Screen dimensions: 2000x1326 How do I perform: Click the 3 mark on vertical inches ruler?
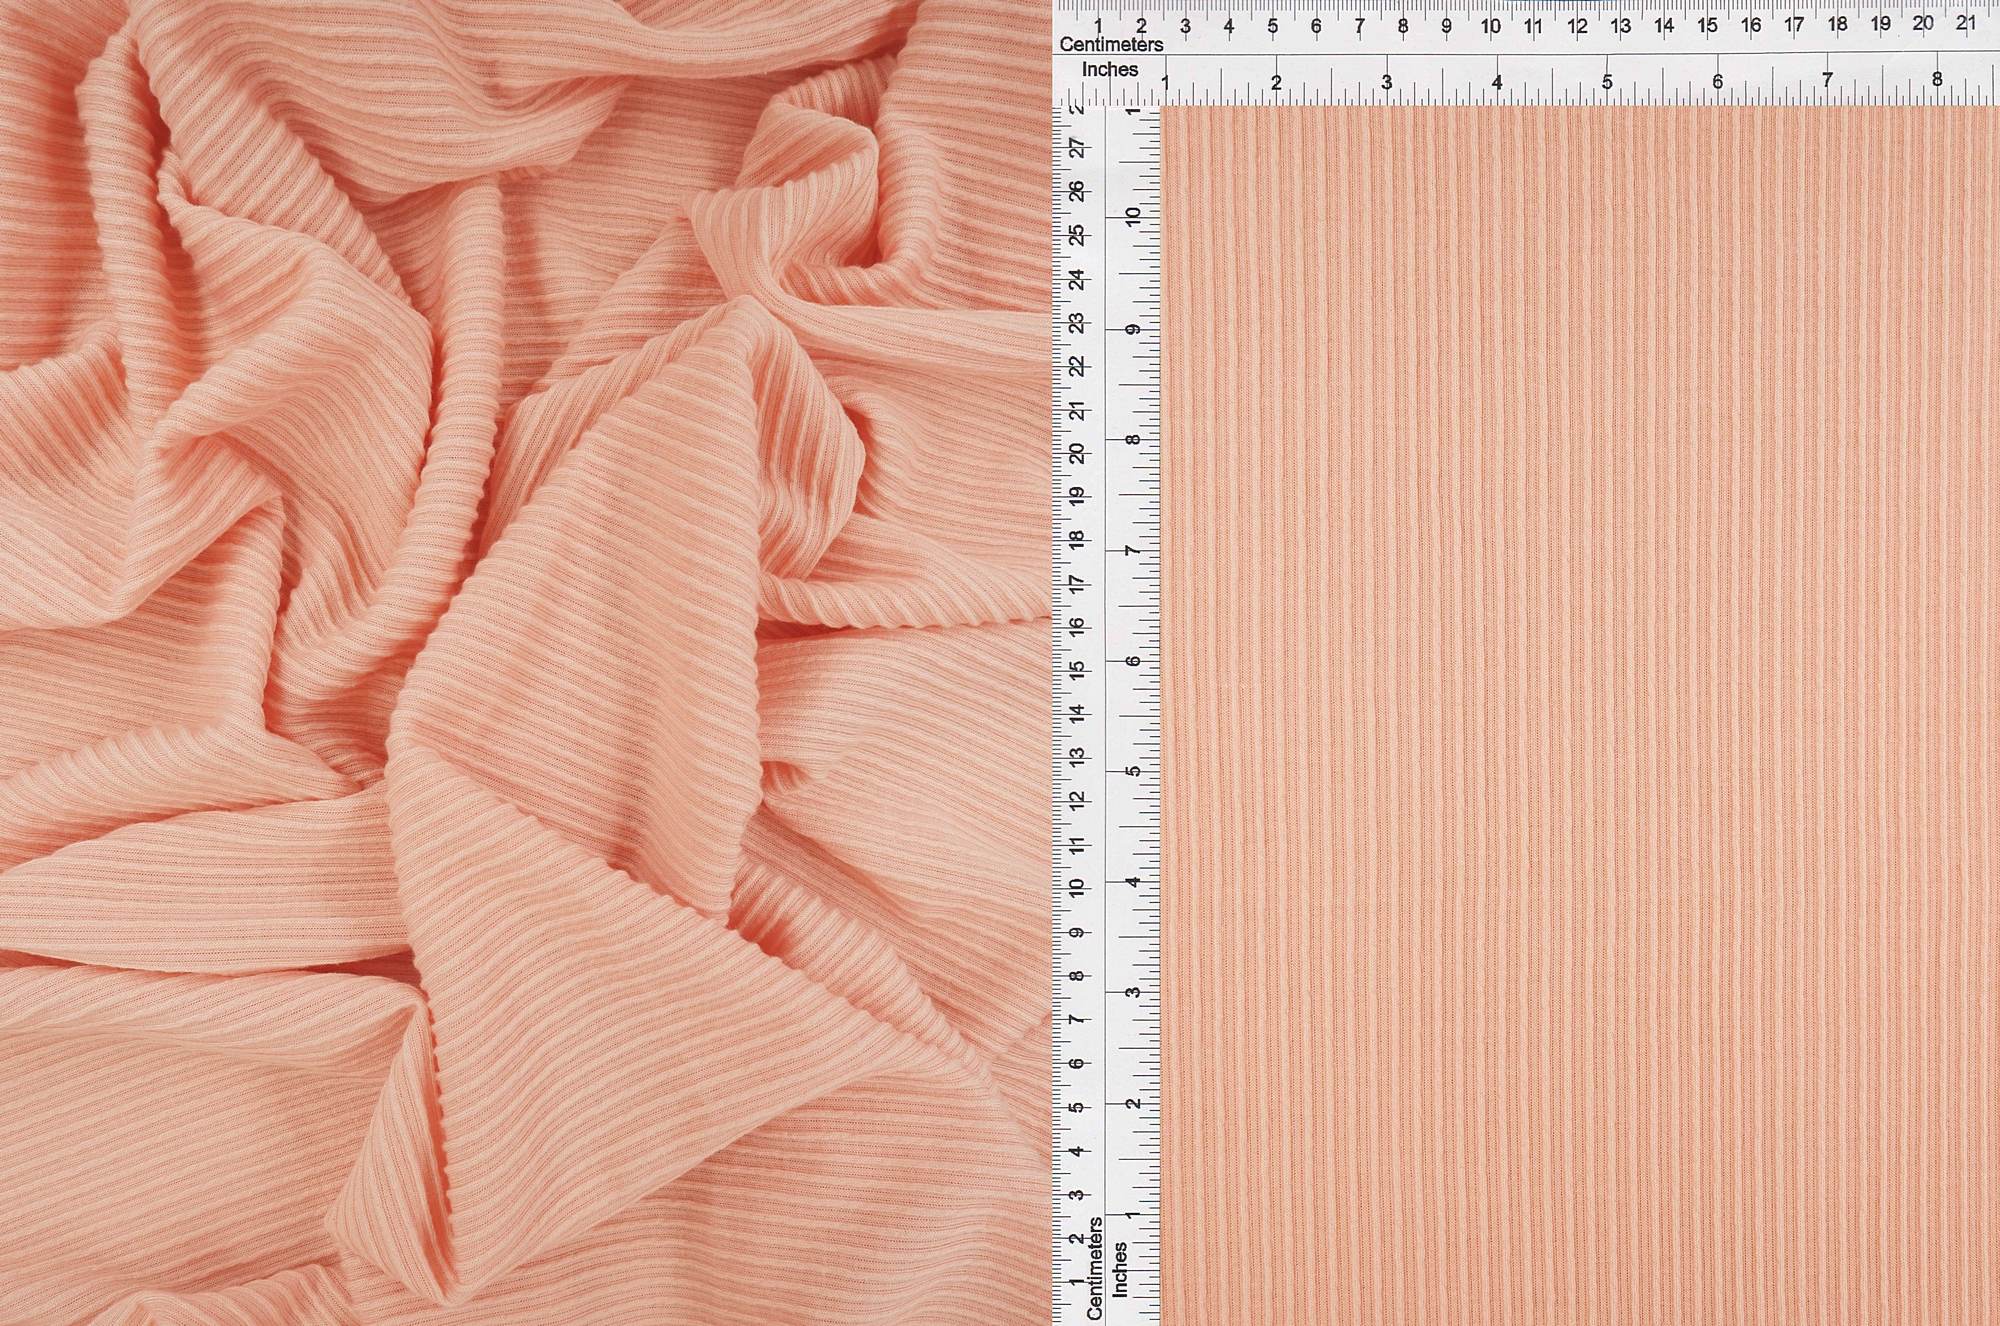pos(1133,993)
